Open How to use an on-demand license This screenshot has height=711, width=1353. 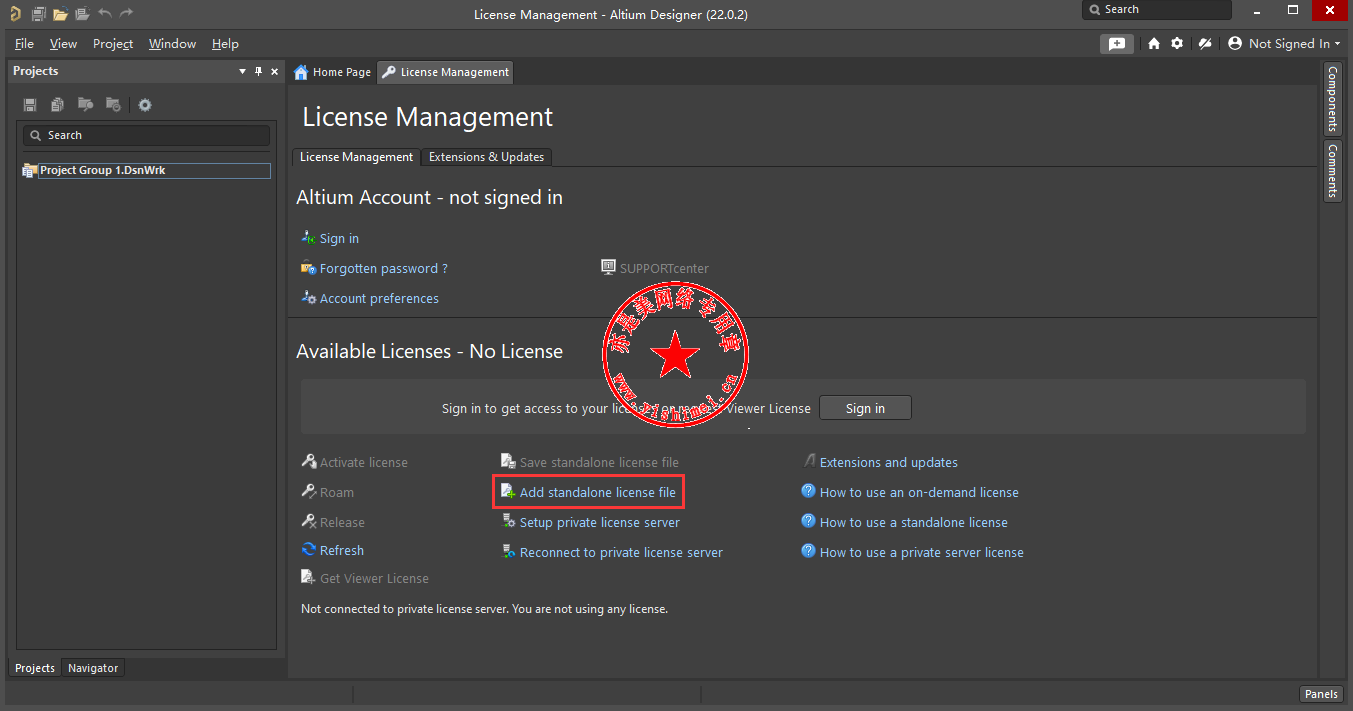pyautogui.click(x=919, y=493)
